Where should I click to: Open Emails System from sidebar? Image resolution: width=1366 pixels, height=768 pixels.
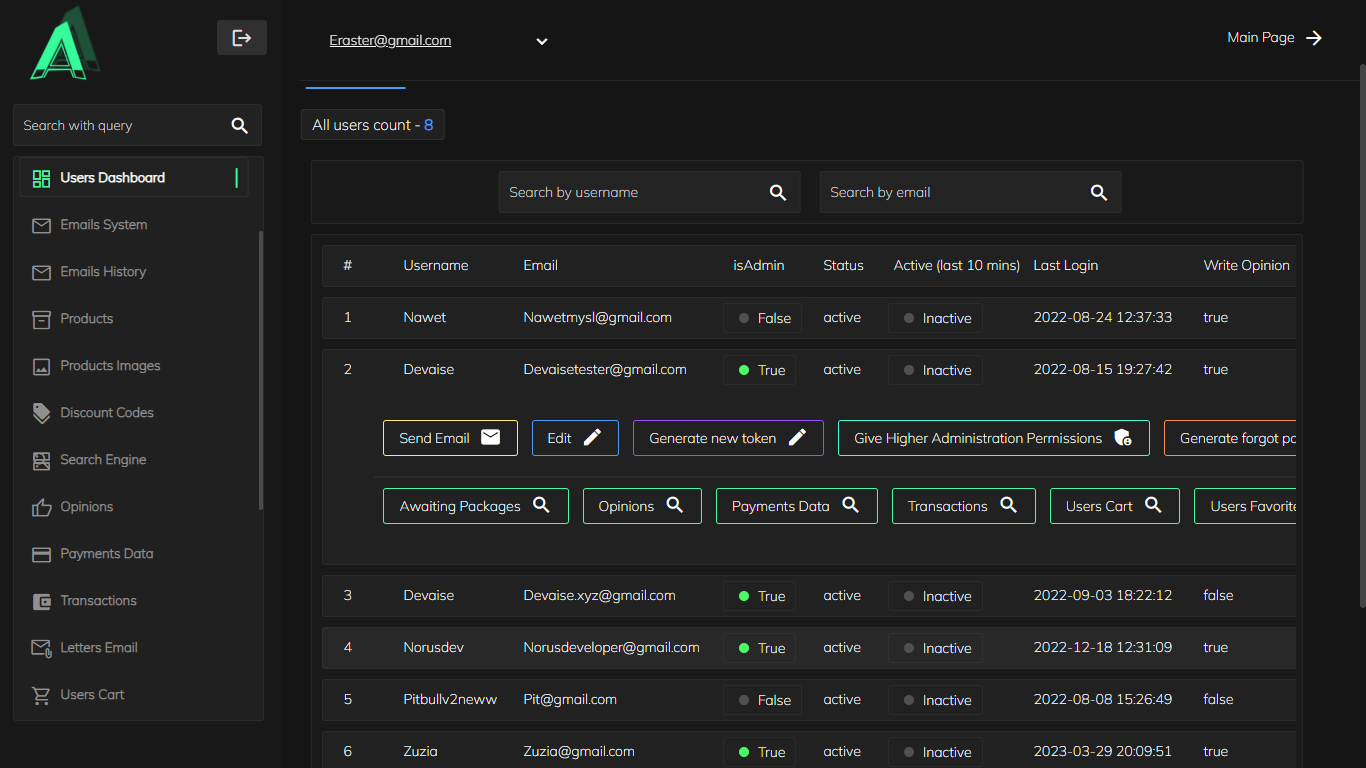103,225
